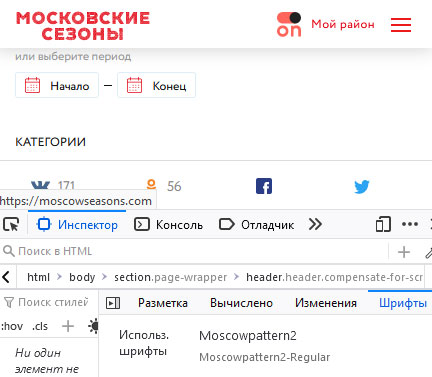Select html in the breadcrumbs

[38, 277]
